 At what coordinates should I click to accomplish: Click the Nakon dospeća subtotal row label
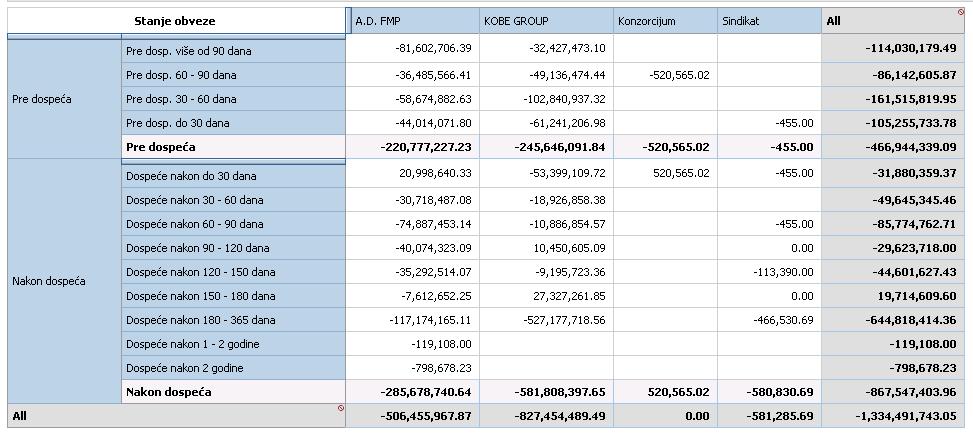click(x=232, y=392)
